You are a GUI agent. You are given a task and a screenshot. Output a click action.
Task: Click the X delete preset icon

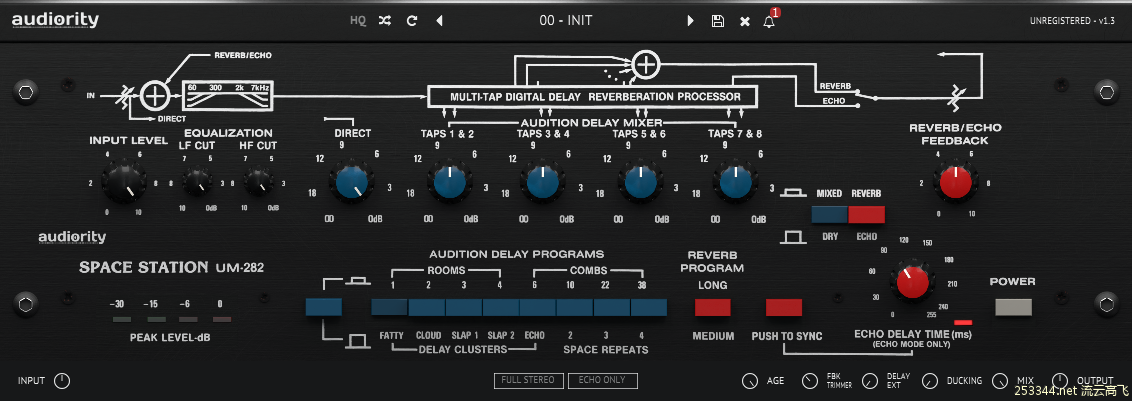[x=744, y=22]
